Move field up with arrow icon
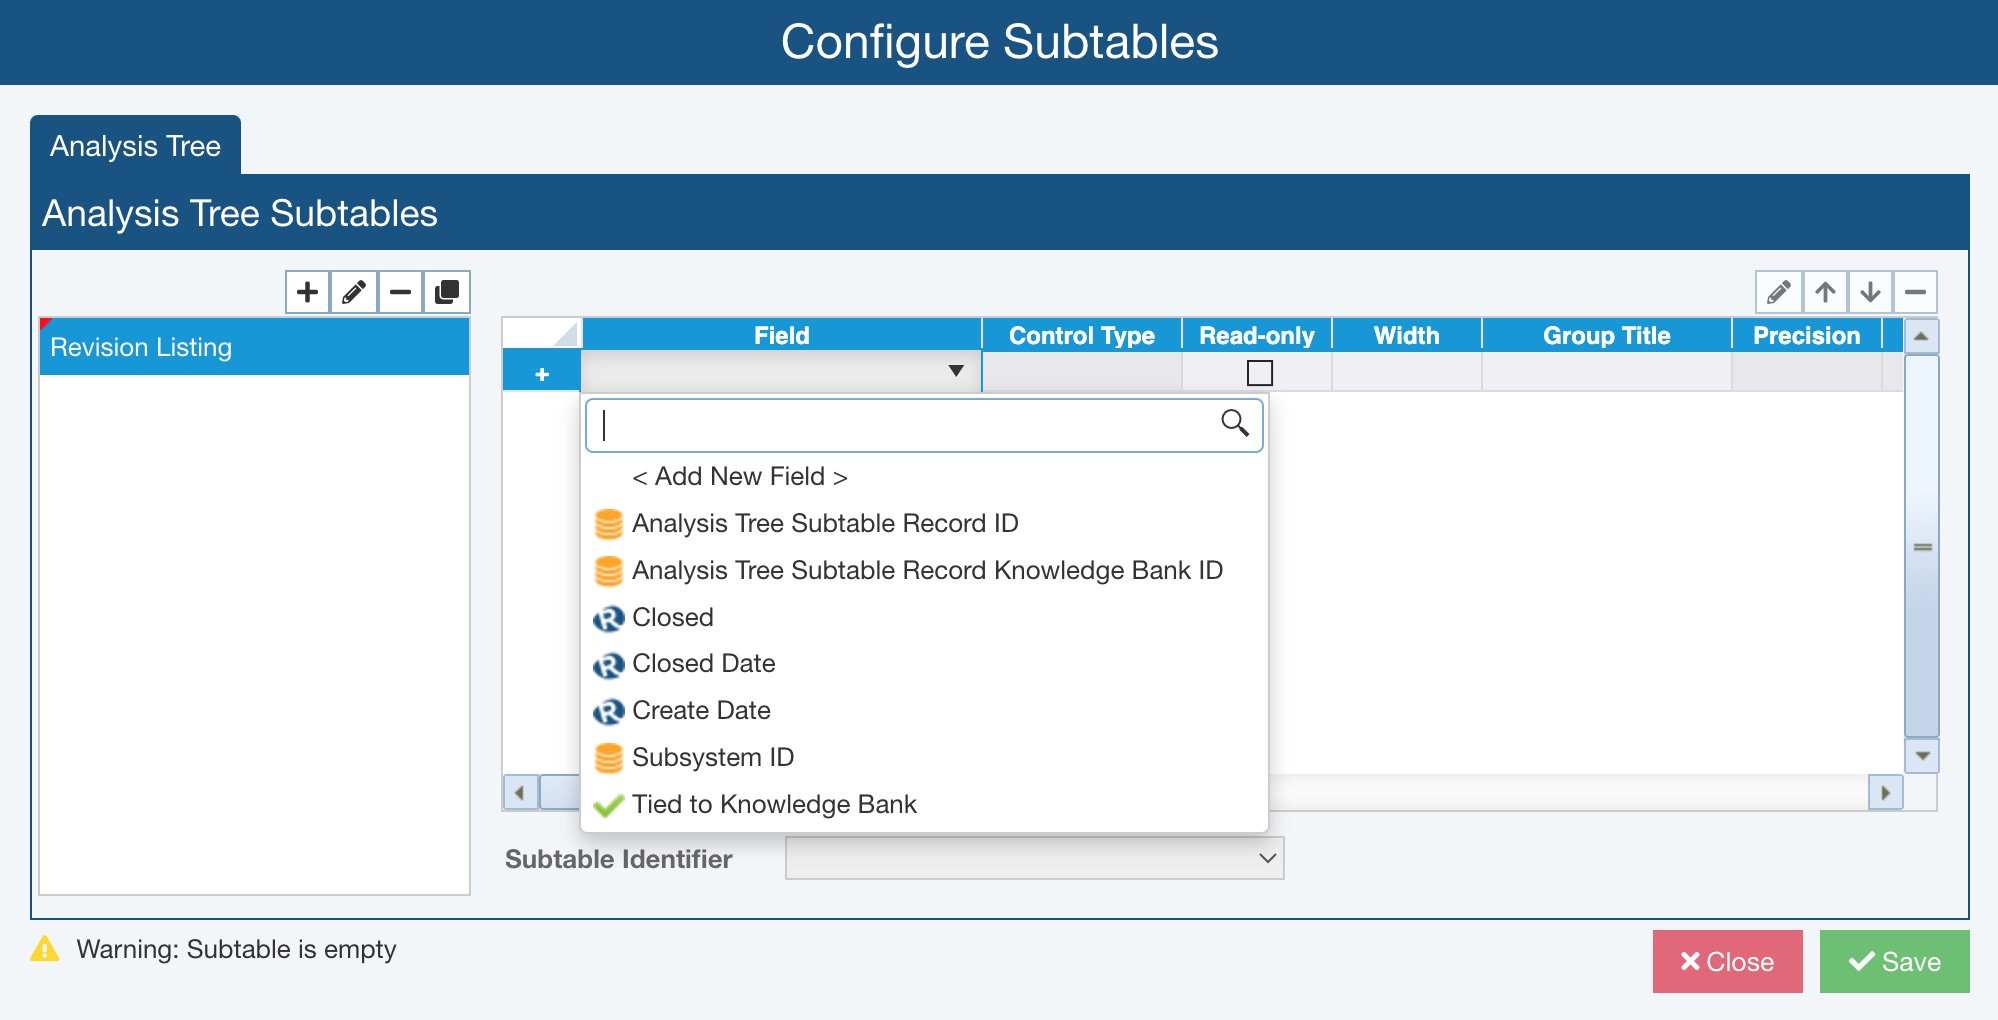 1825,292
